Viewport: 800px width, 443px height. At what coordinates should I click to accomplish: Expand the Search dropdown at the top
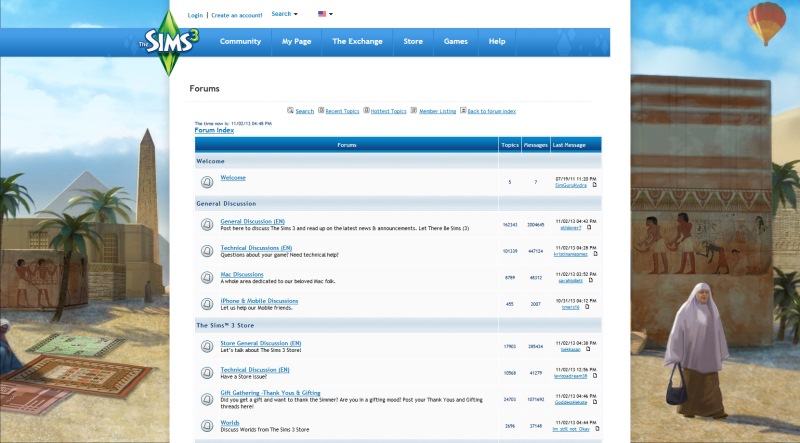(x=284, y=14)
